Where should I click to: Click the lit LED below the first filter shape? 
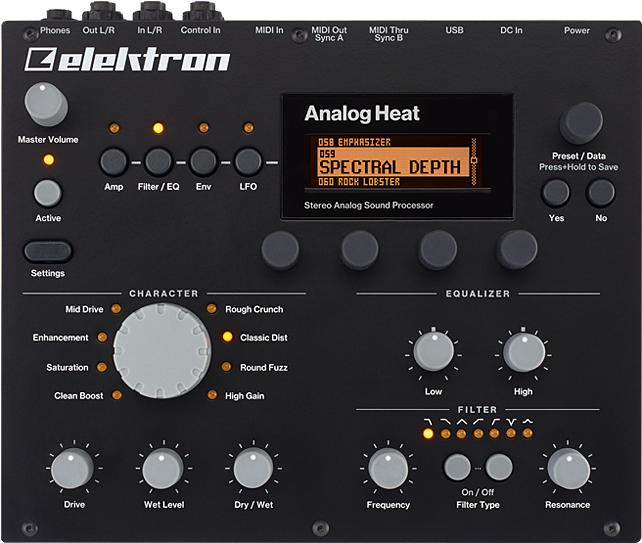(x=428, y=433)
